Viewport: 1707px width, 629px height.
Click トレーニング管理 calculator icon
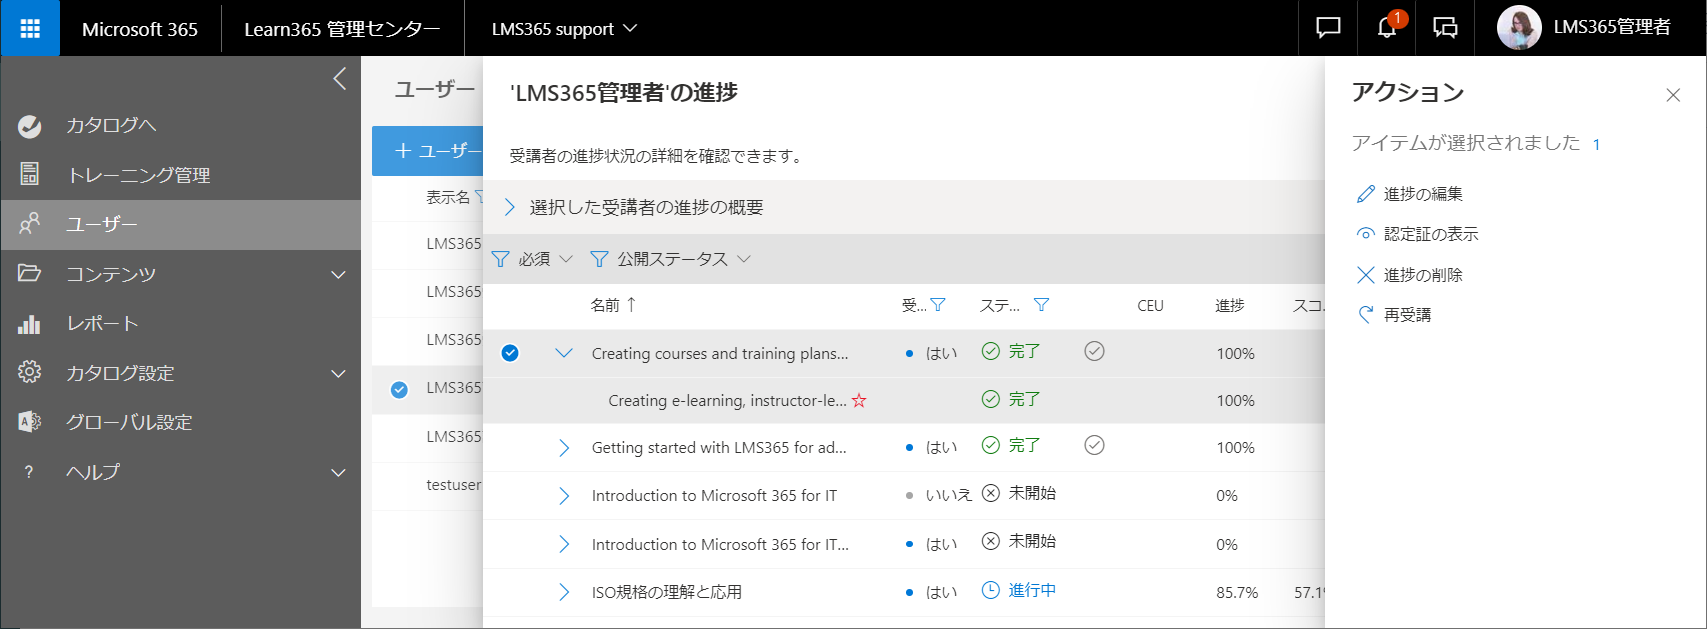click(30, 174)
